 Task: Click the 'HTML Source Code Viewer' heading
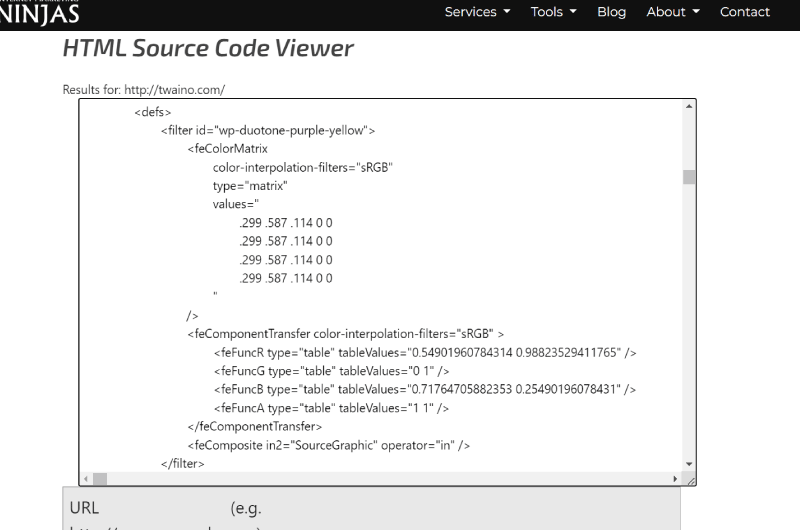click(x=208, y=48)
